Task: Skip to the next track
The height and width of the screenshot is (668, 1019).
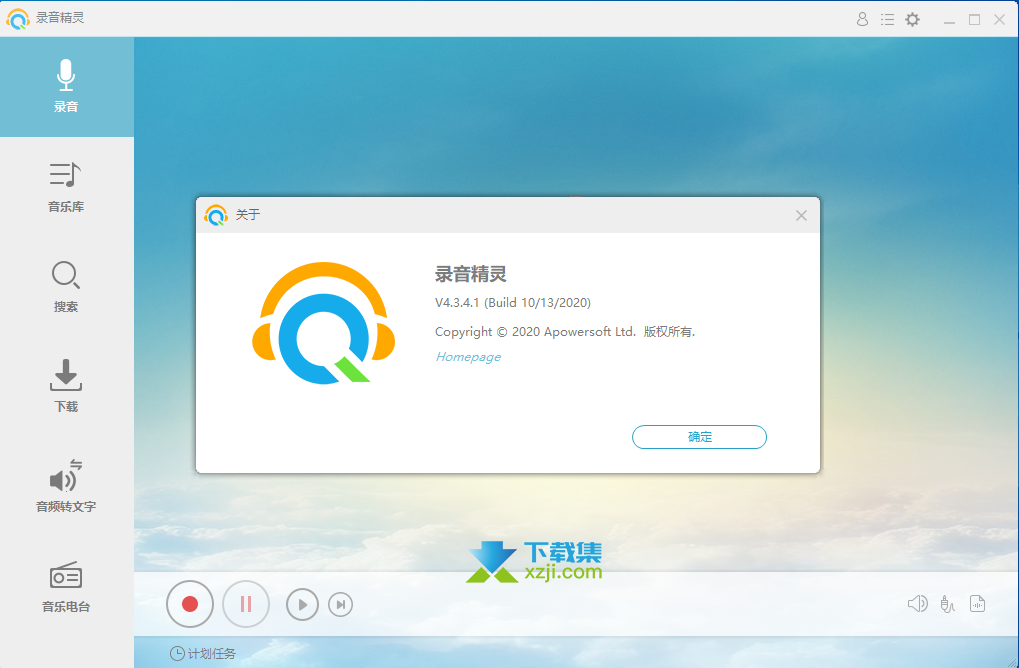Action: [x=341, y=605]
